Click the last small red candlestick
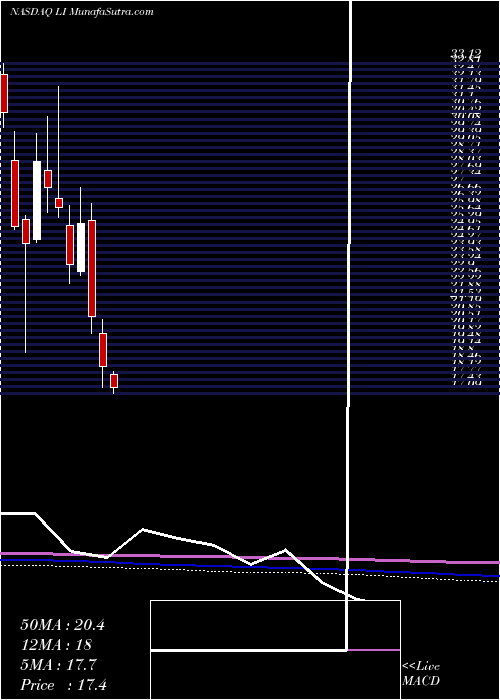500x700 pixels. pos(114,381)
